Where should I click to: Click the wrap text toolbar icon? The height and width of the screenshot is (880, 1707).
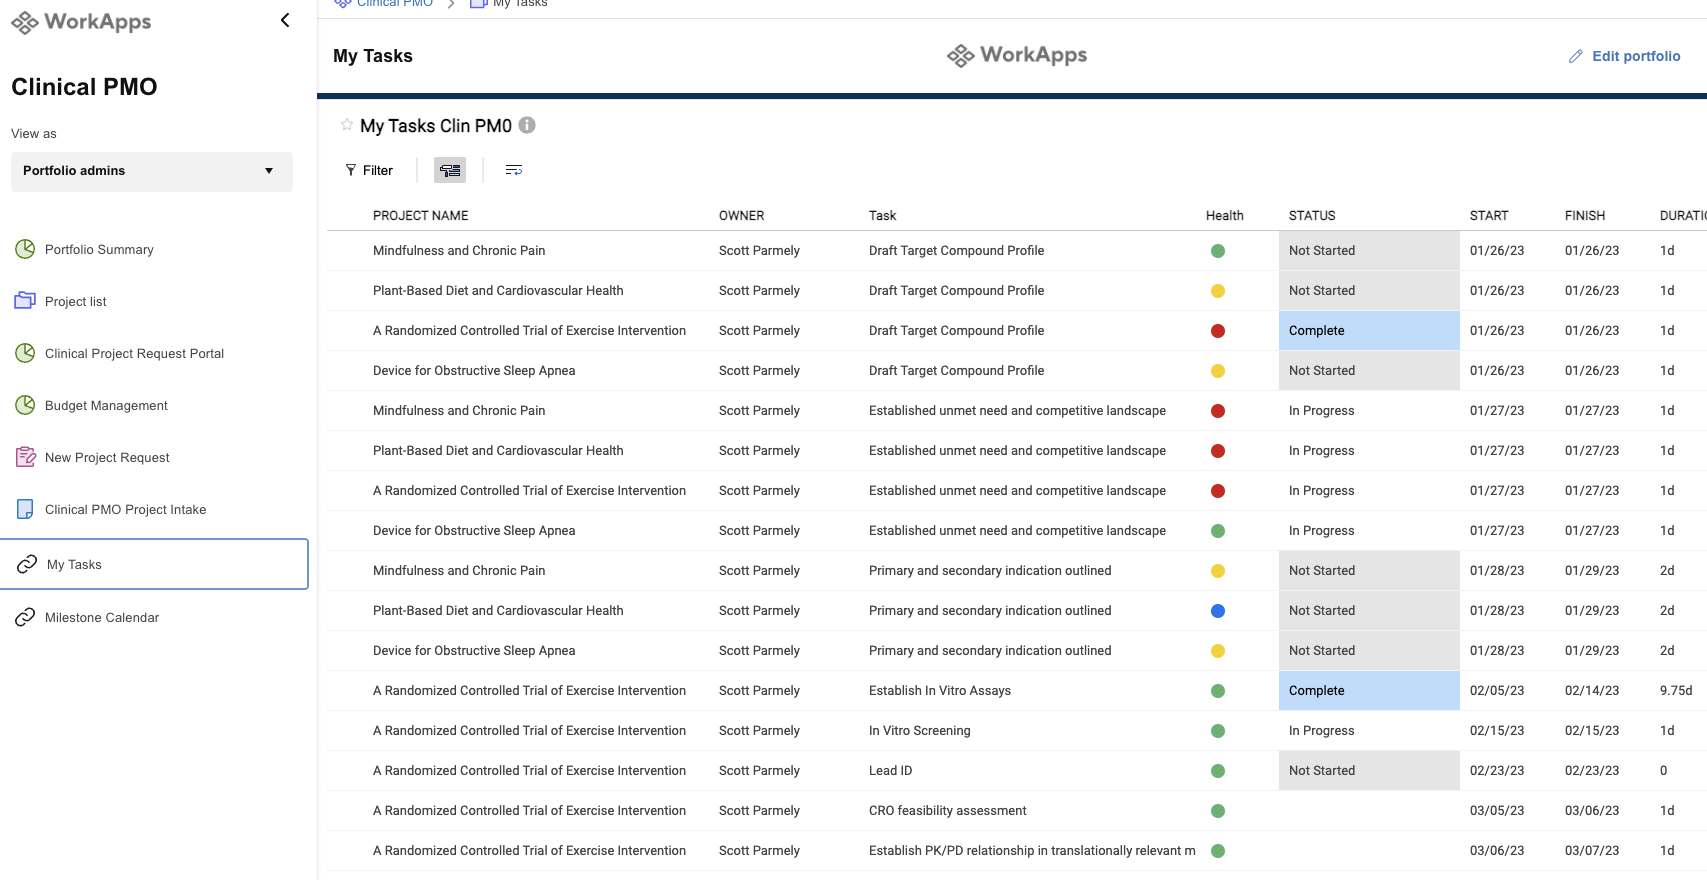point(514,170)
